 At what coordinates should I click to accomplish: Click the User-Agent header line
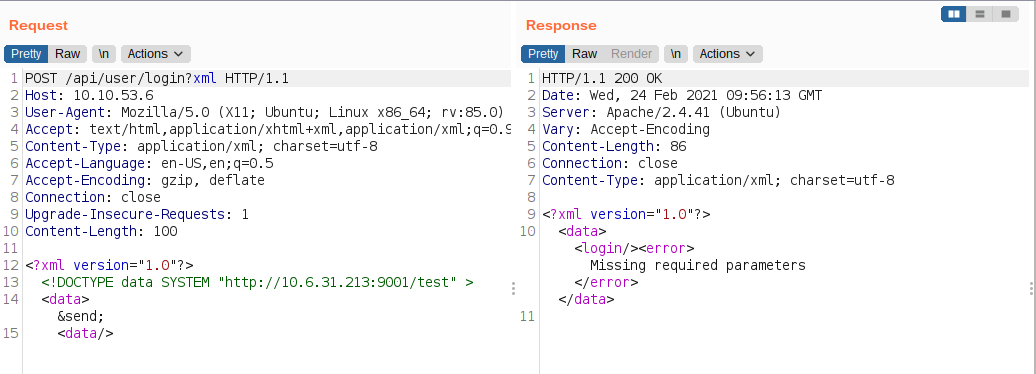tap(264, 112)
